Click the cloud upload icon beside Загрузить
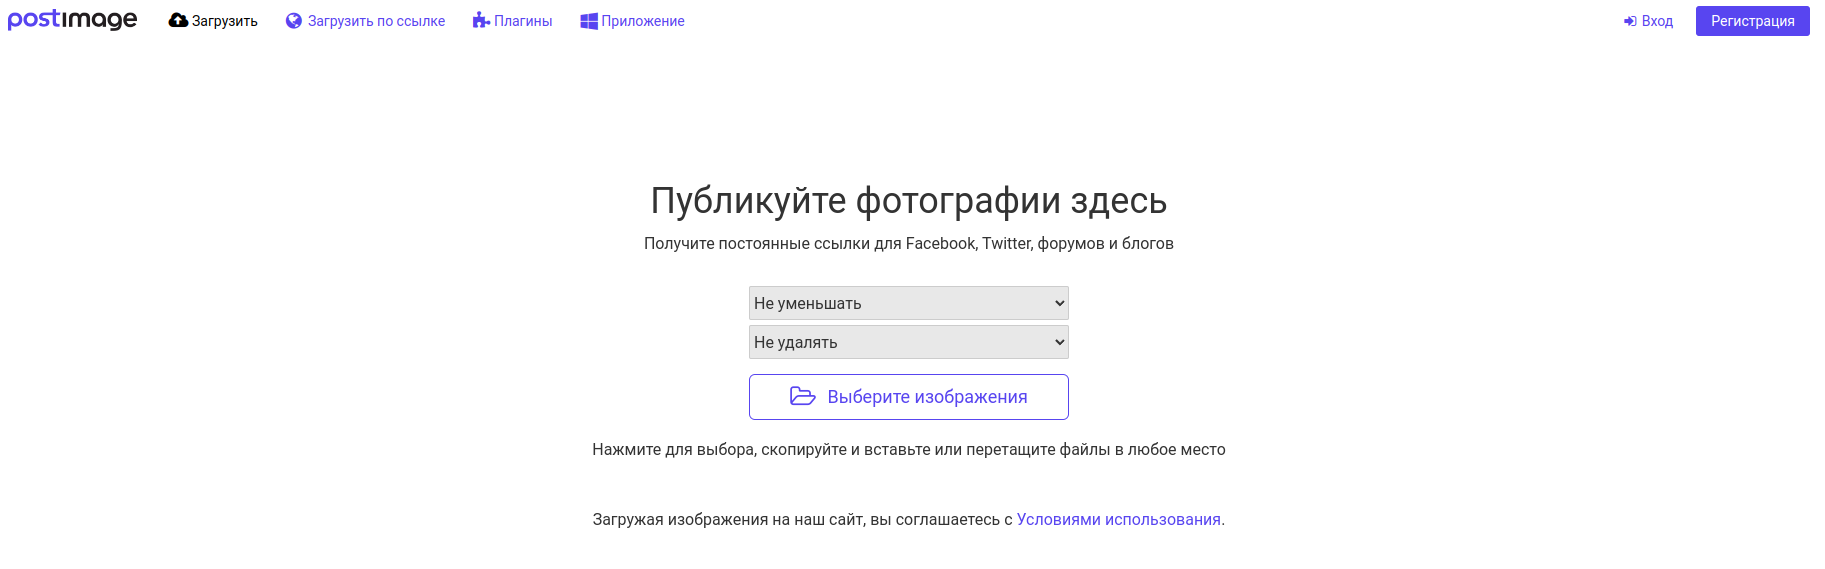 coord(178,21)
